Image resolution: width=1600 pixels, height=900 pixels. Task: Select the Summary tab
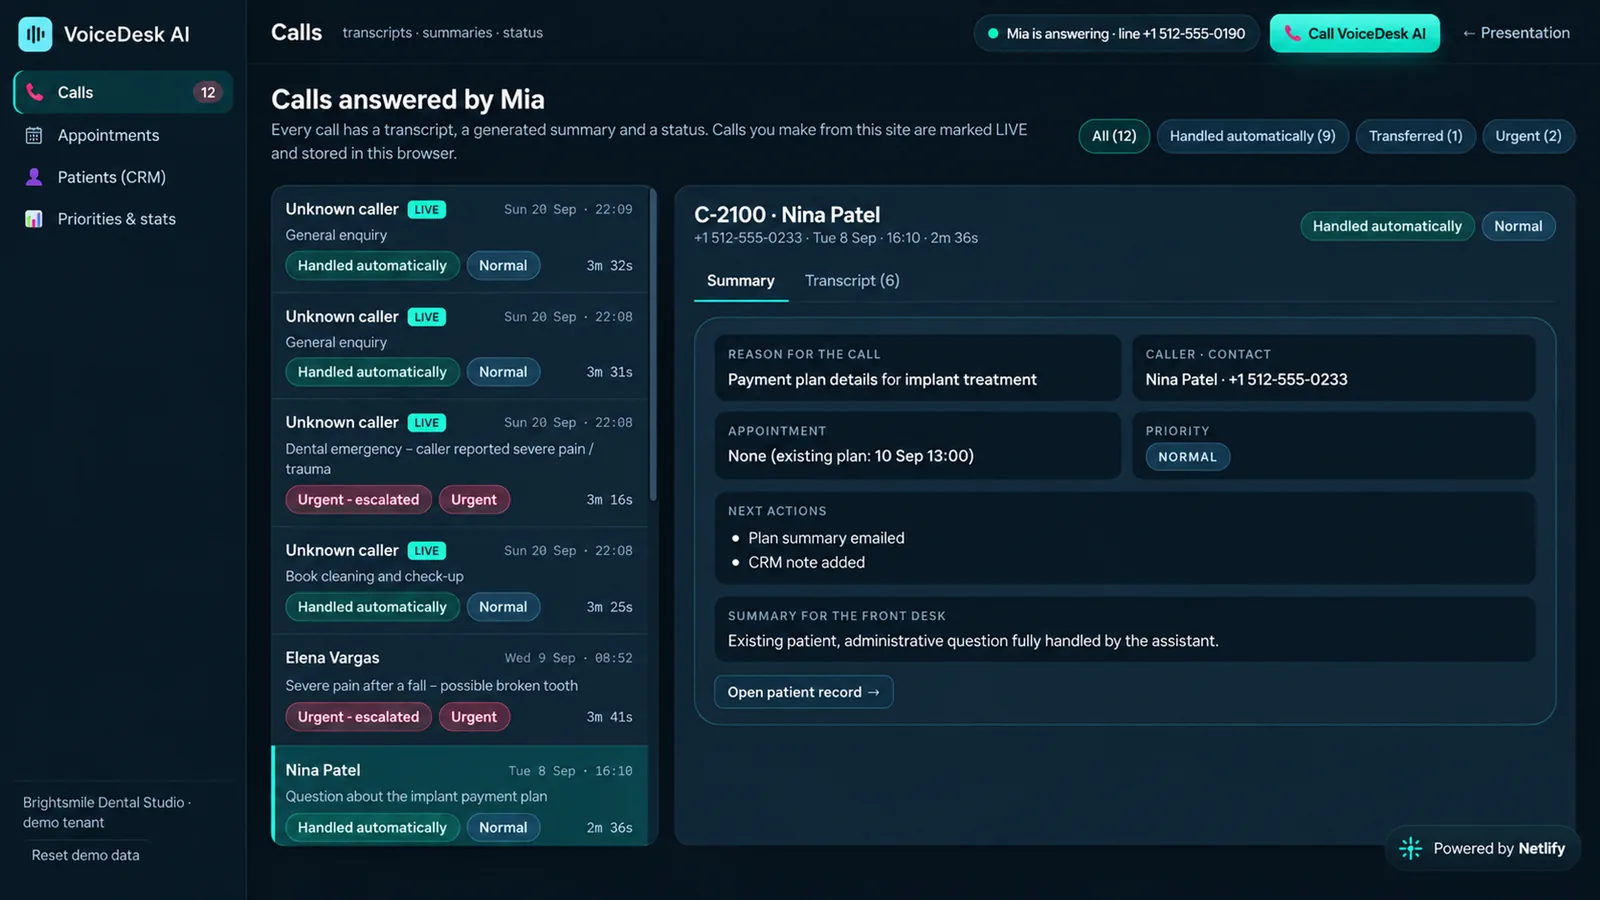(x=741, y=281)
